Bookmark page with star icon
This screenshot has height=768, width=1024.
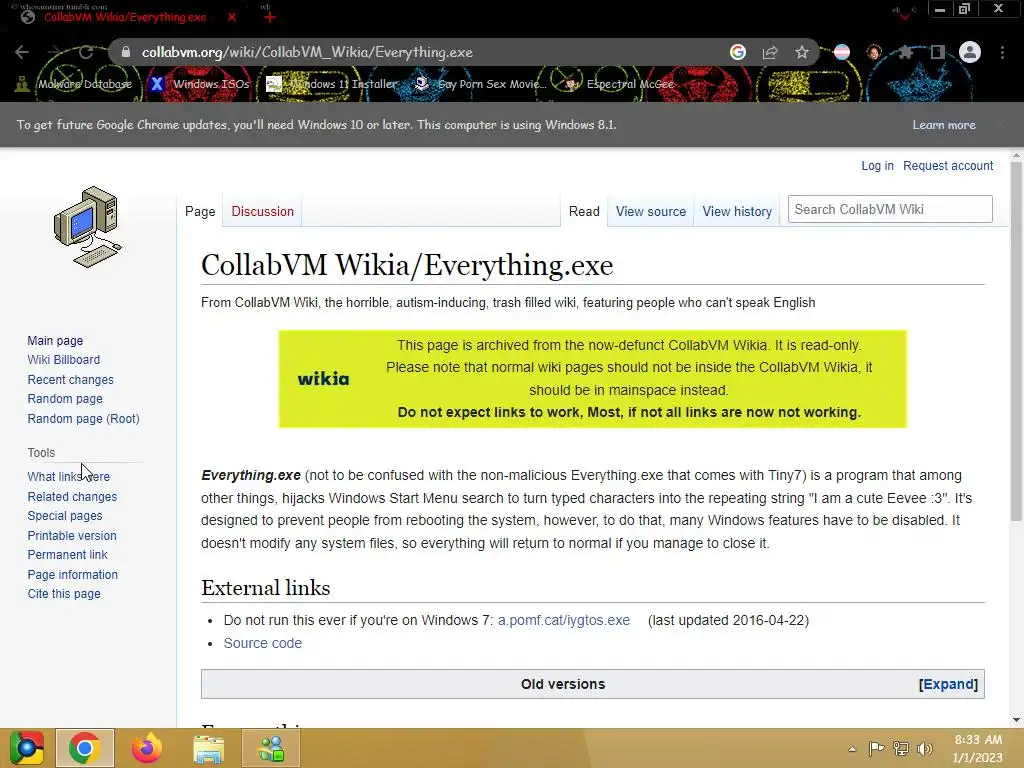pyautogui.click(x=802, y=52)
